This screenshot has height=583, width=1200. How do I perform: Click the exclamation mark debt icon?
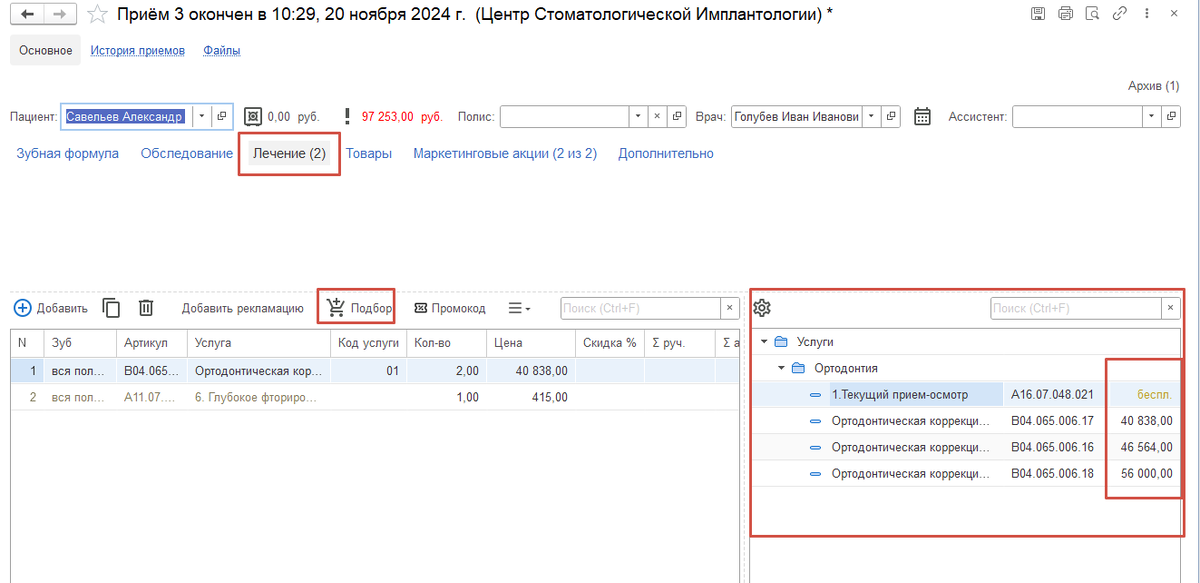[x=347, y=116]
